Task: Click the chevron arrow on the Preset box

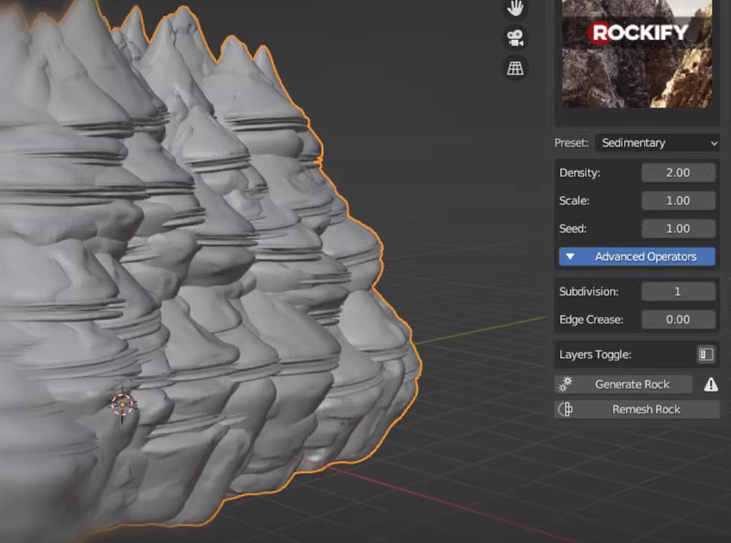Action: coord(713,143)
